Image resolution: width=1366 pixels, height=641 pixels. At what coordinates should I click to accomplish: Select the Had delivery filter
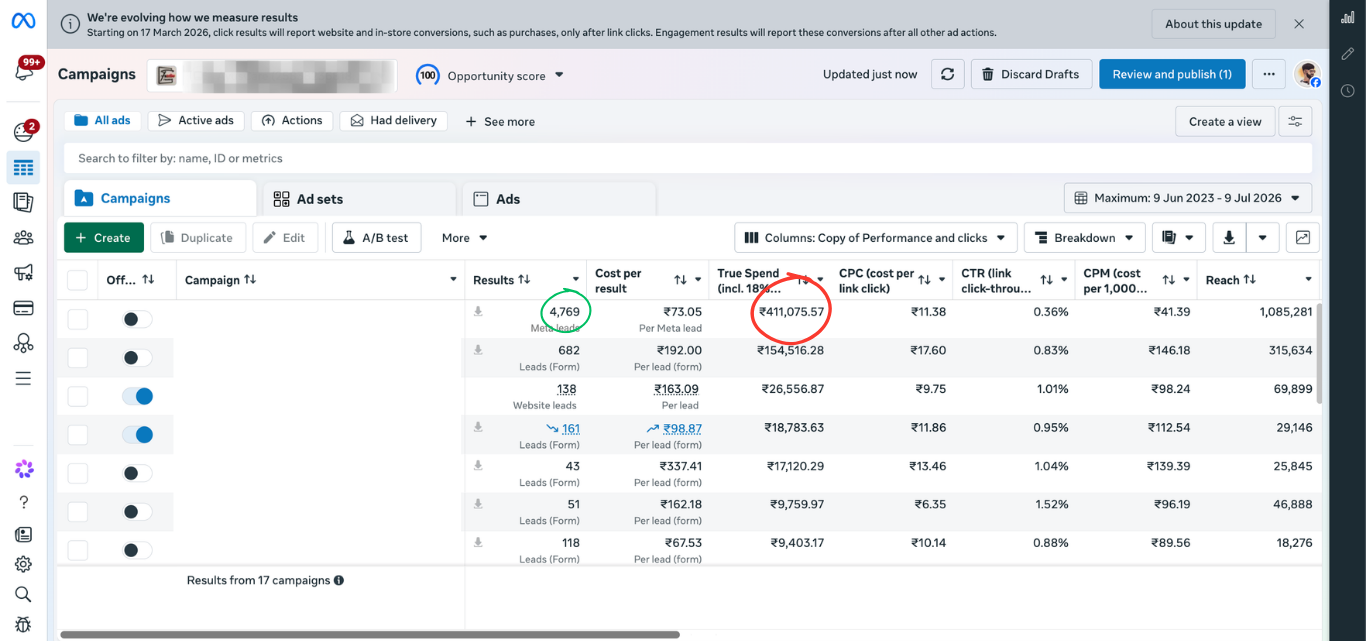(x=393, y=120)
